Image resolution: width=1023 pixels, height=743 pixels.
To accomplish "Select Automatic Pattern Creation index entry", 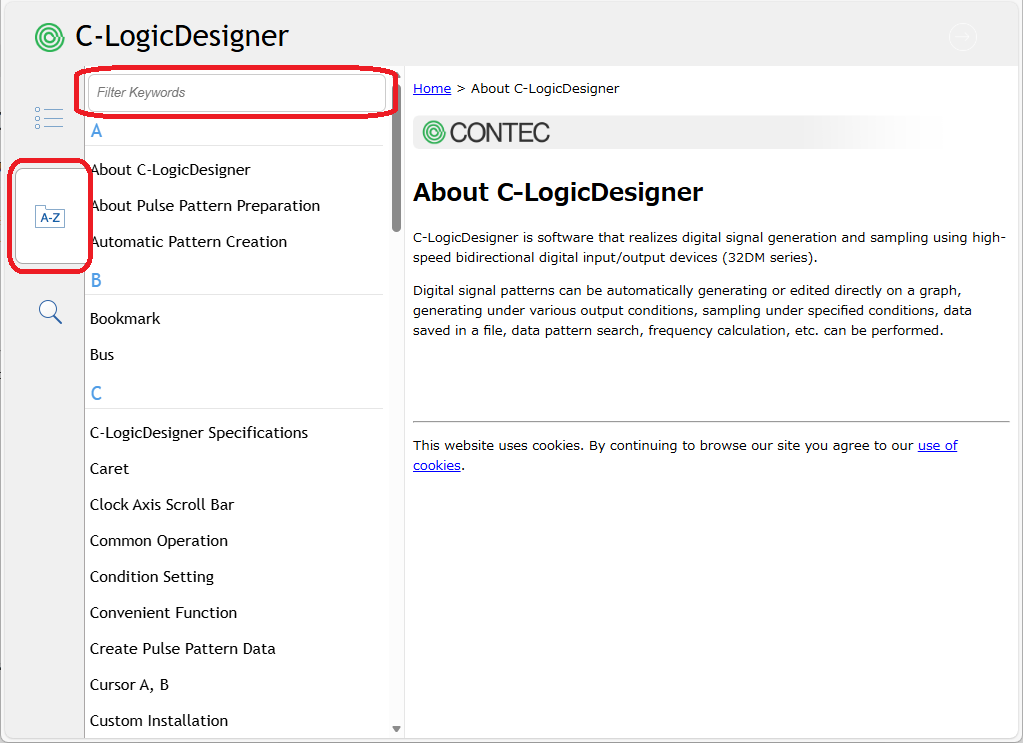I will coord(189,241).
